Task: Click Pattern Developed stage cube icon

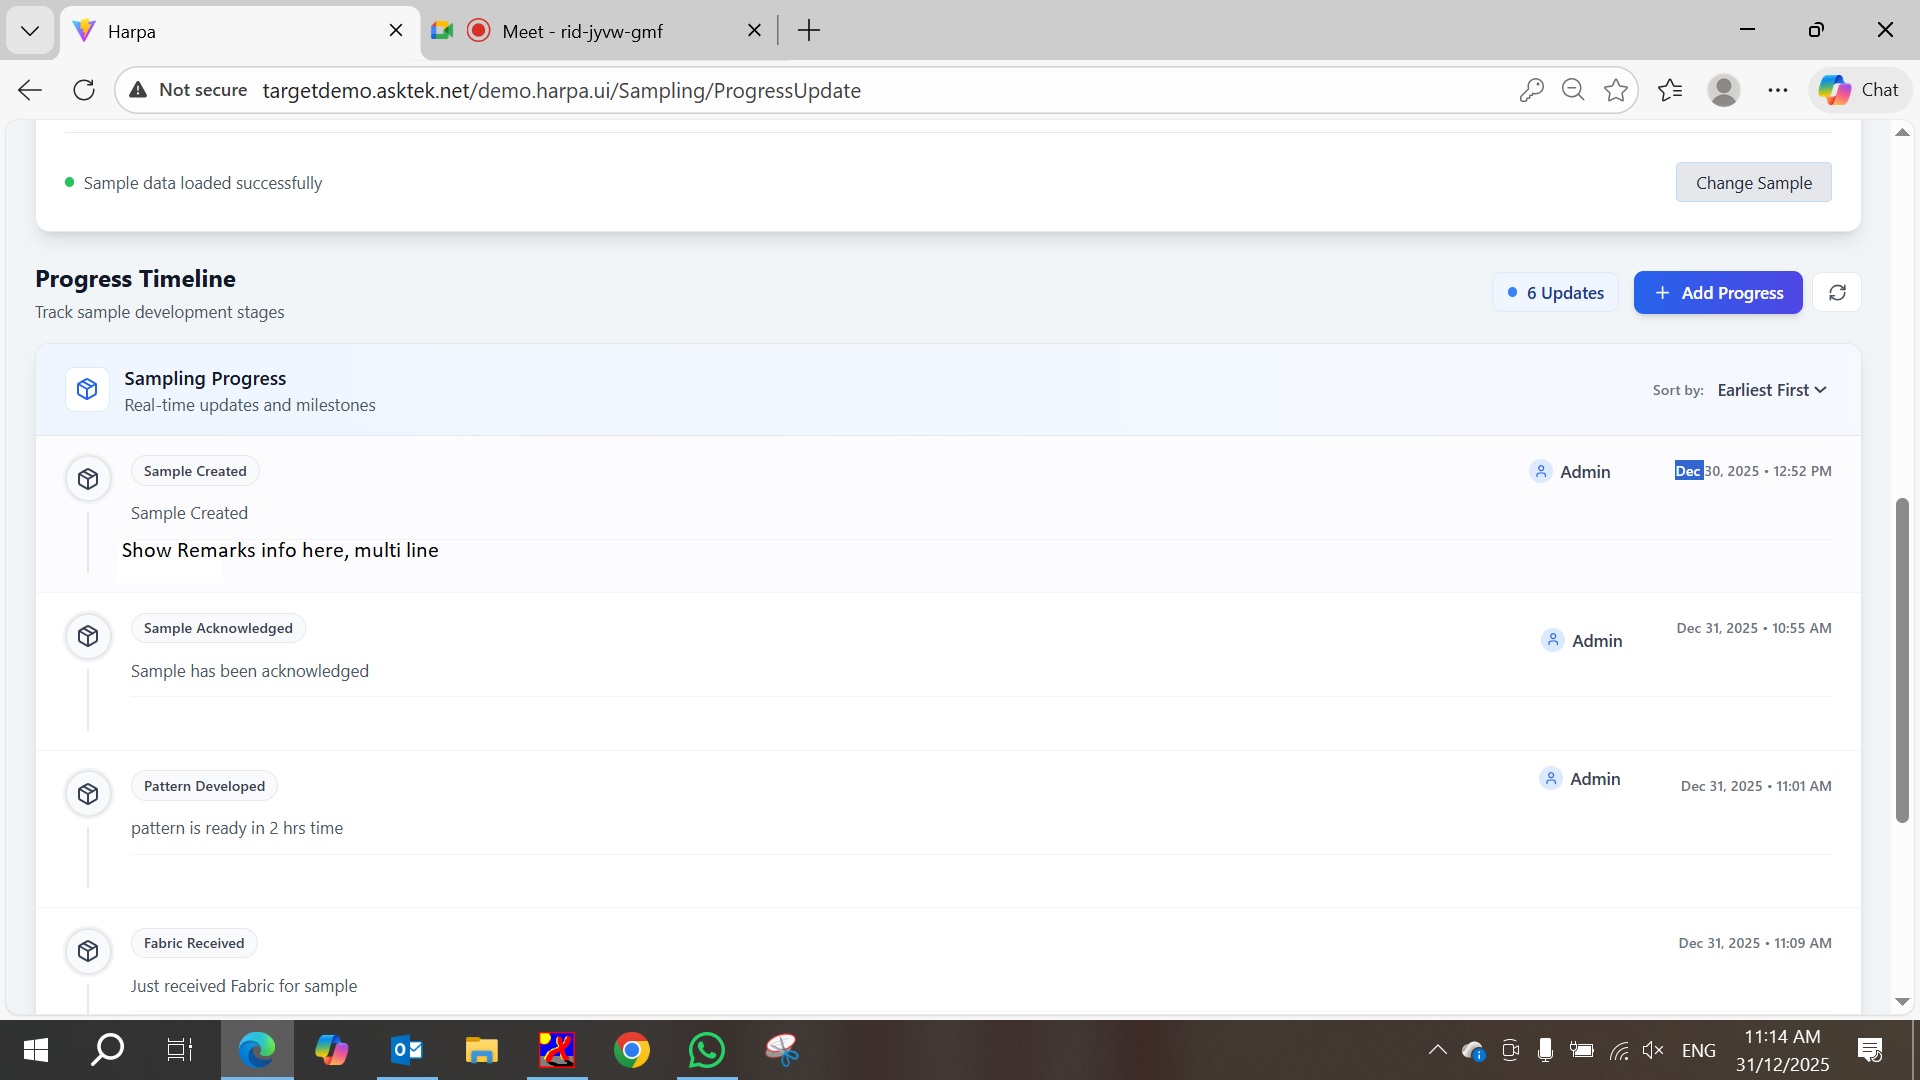Action: [88, 794]
